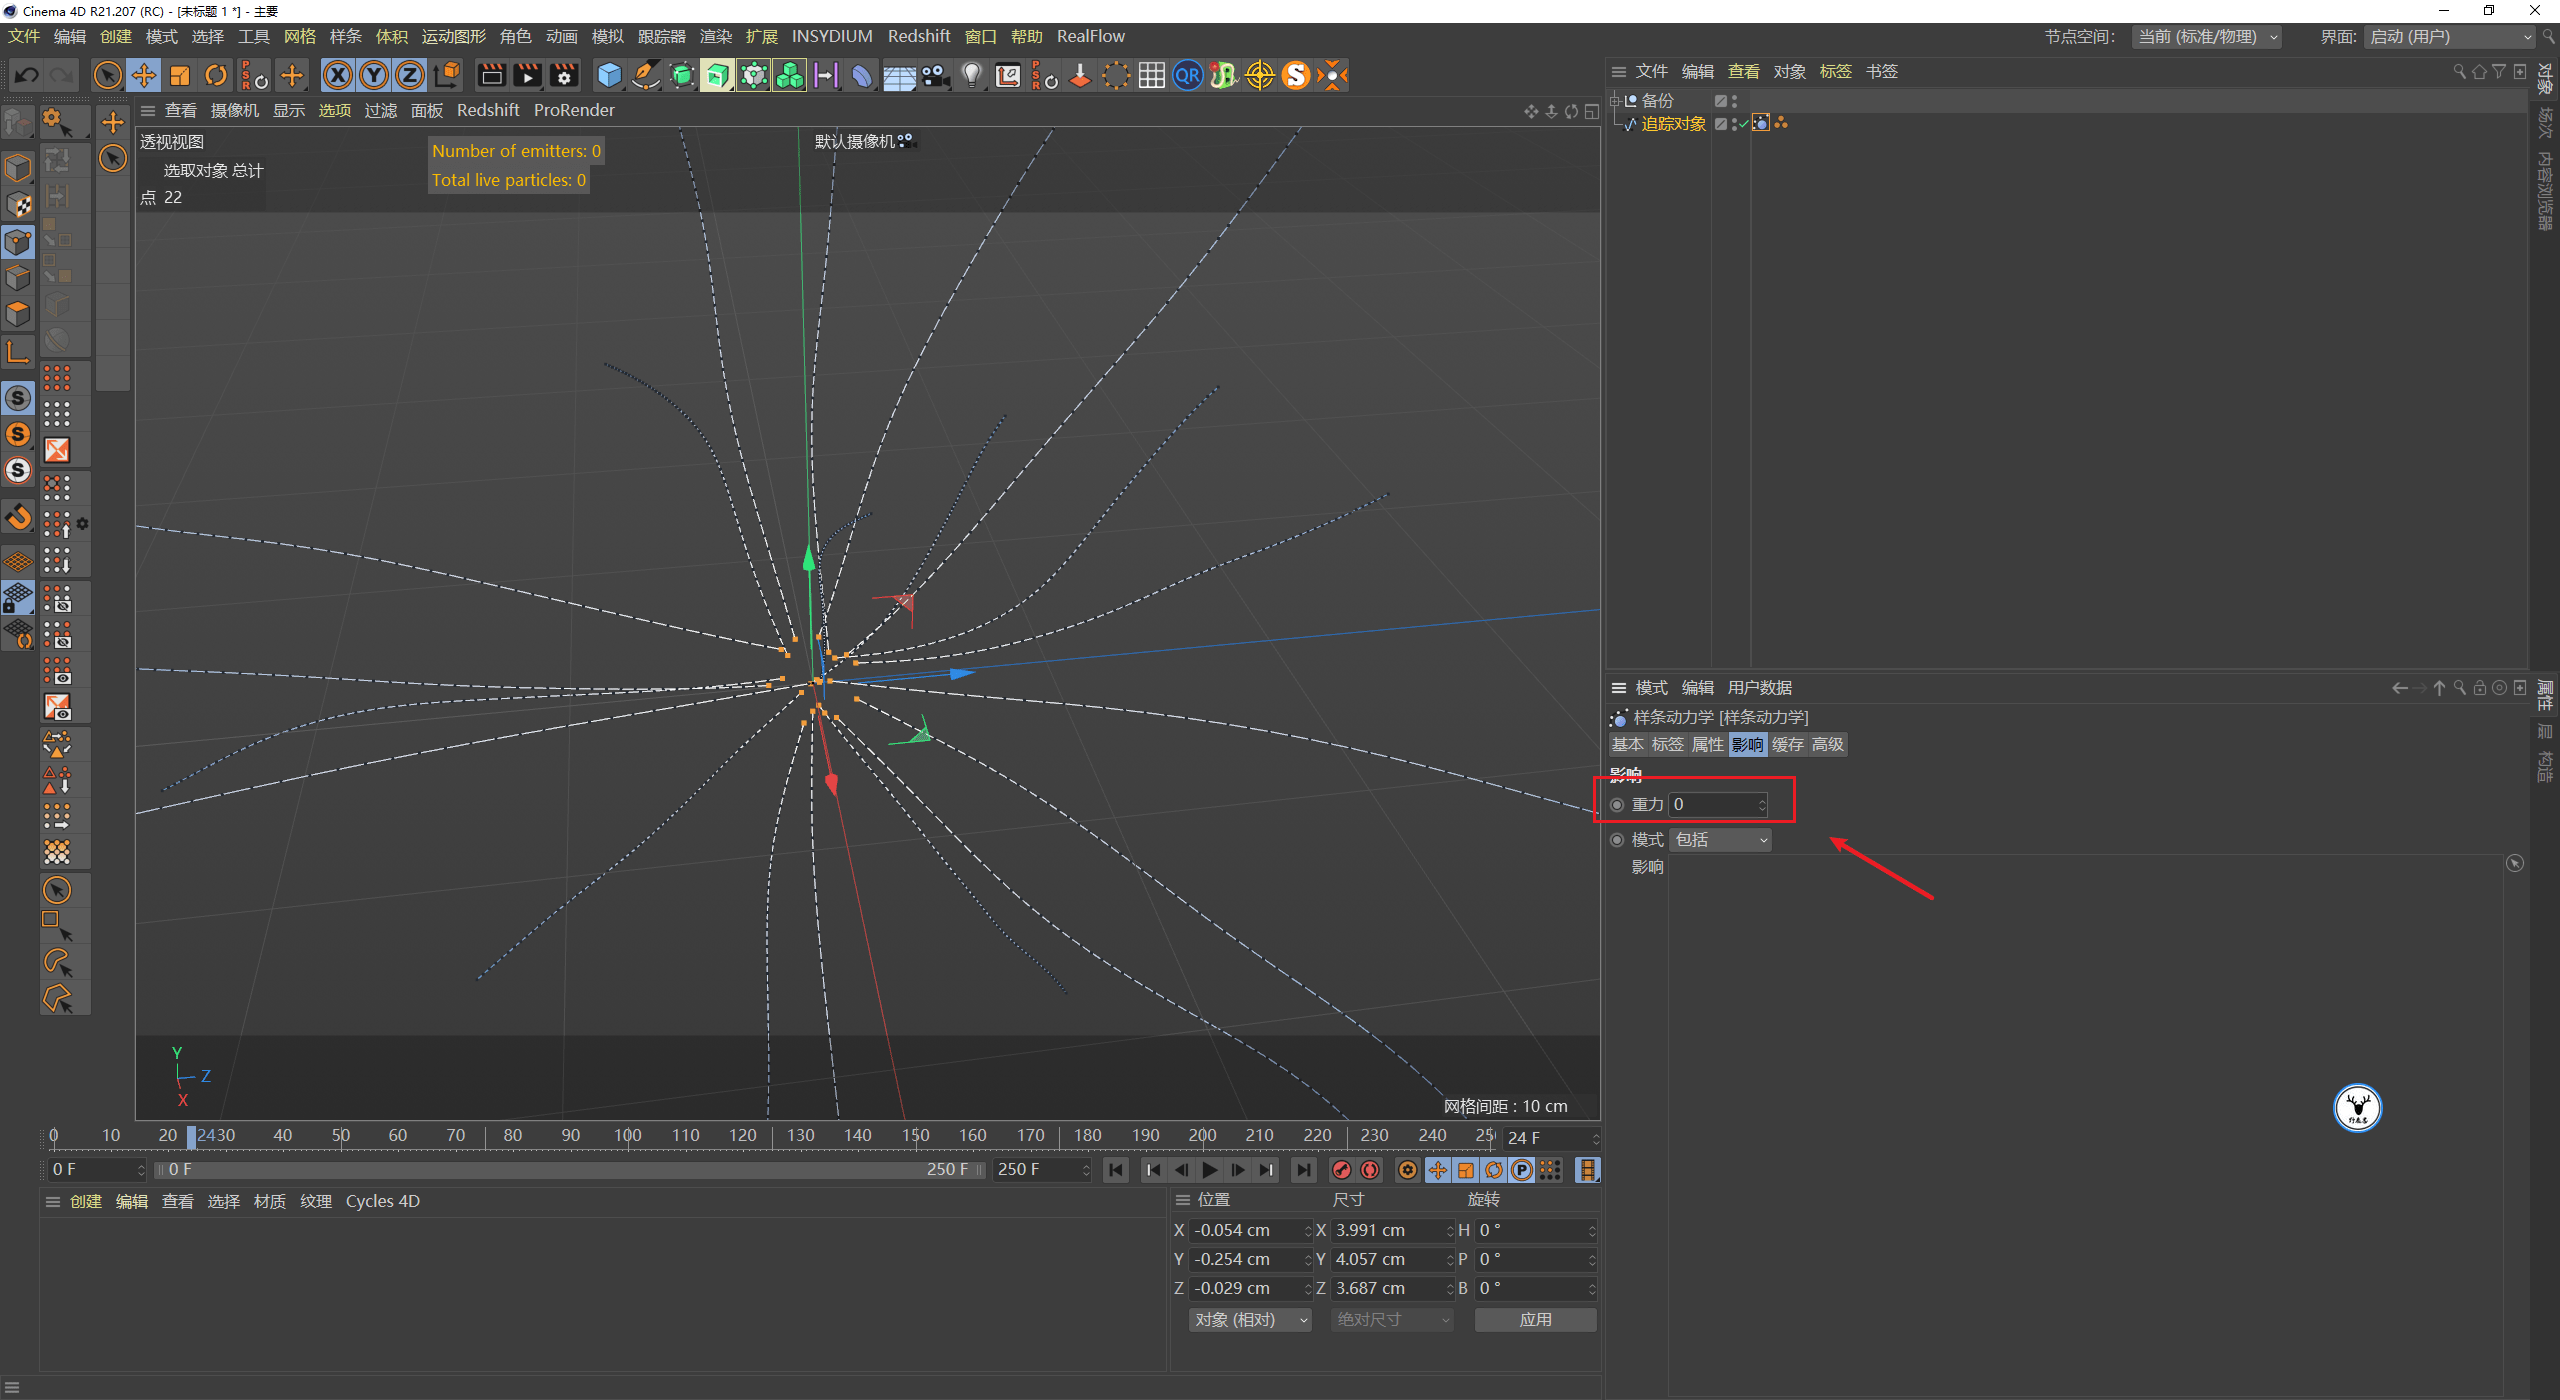The image size is (2560, 1400).
Task: Add a Light from the toolbar
Action: pos(971,75)
